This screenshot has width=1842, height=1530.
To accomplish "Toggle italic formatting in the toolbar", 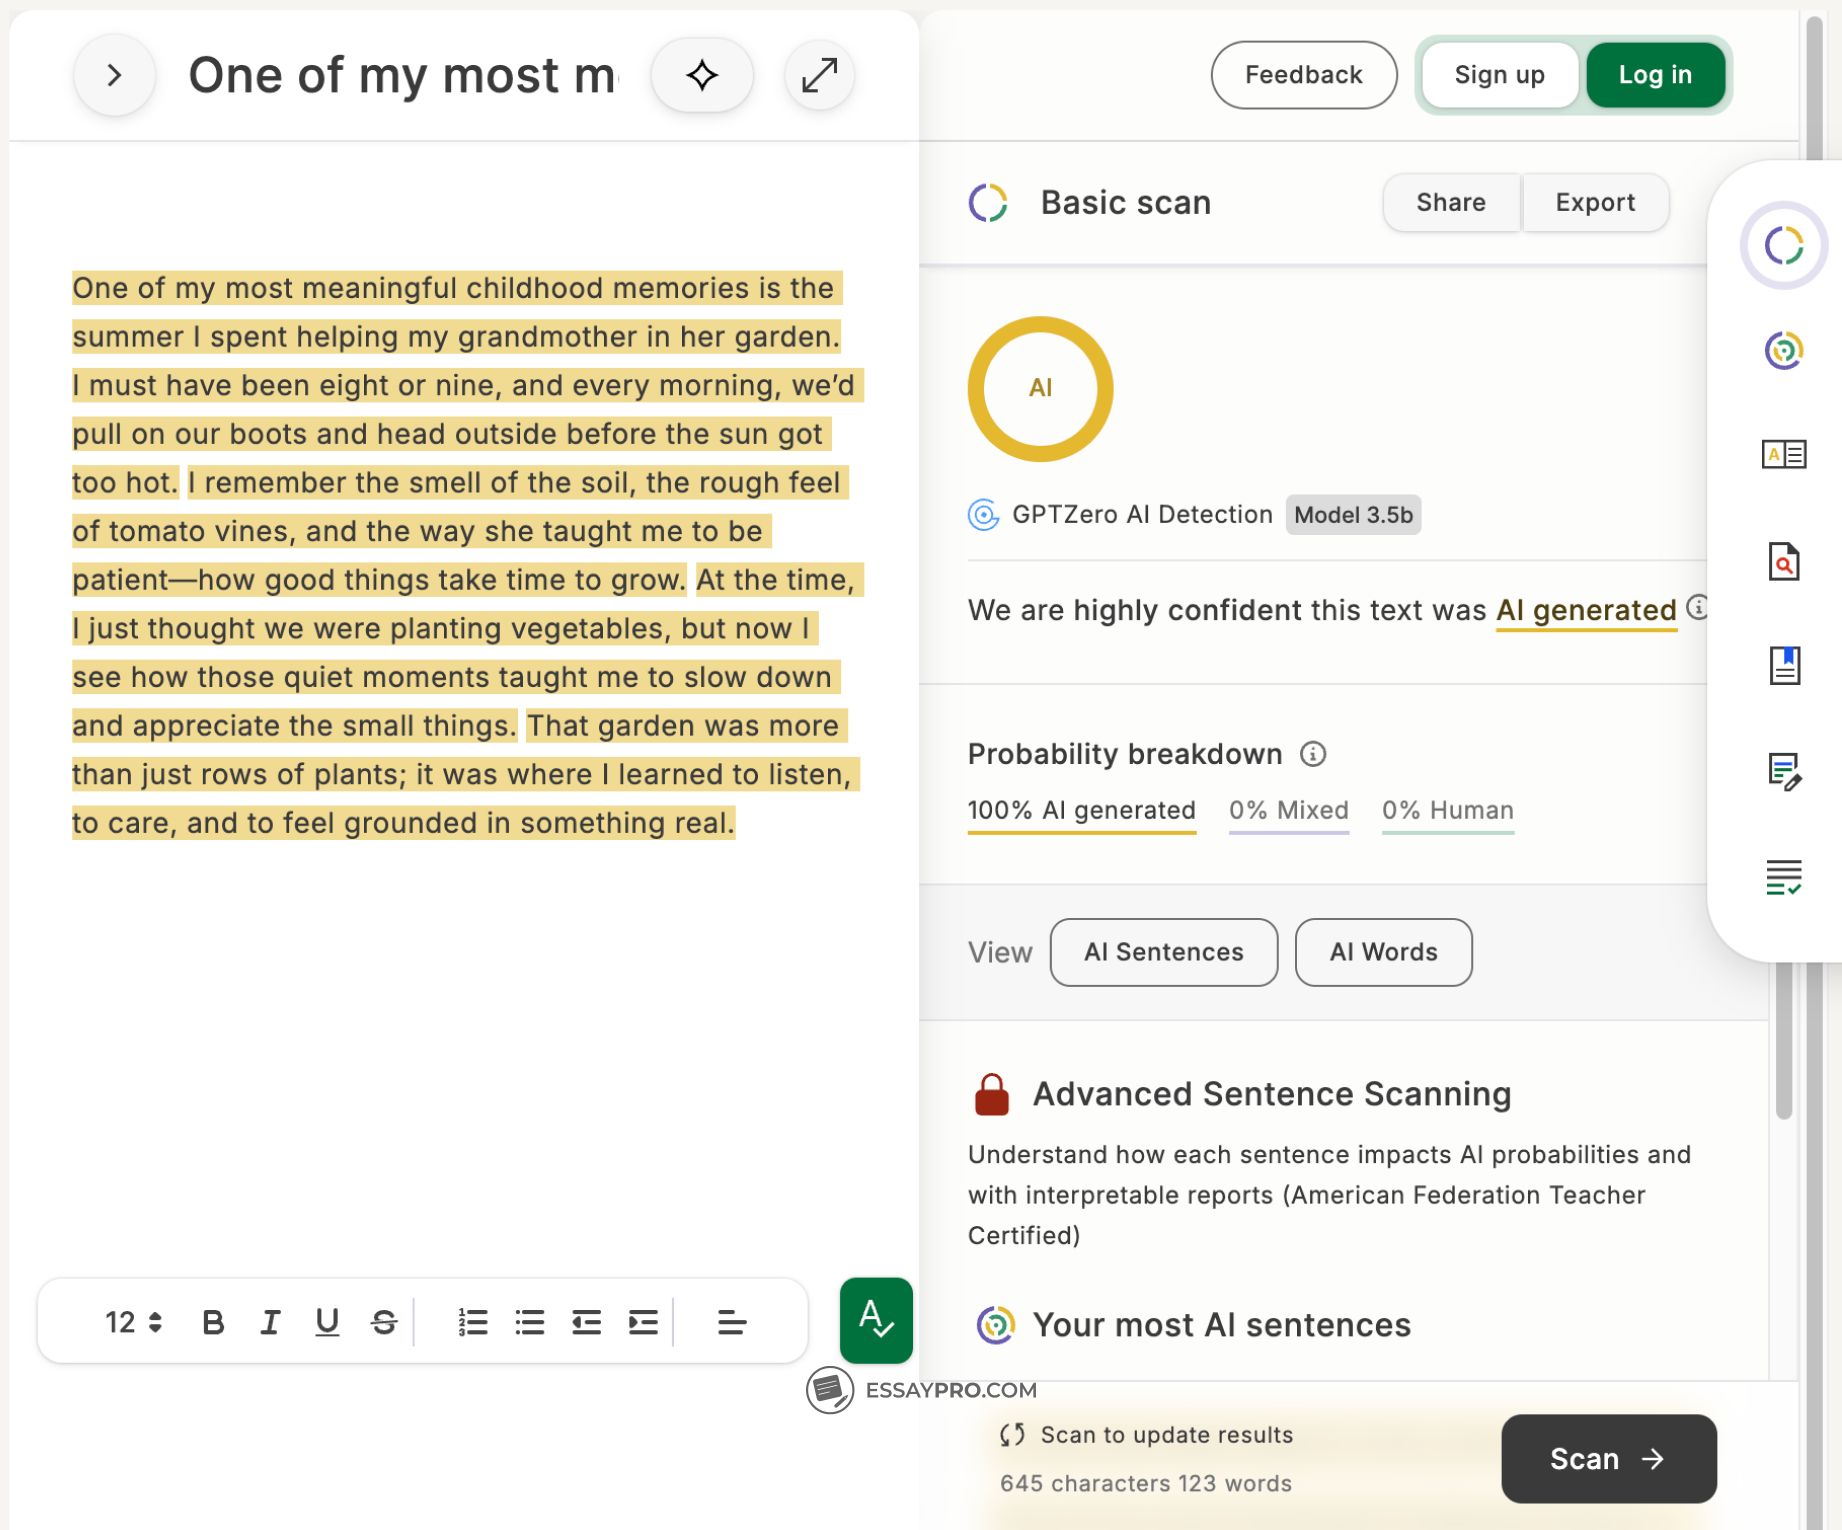I will coord(270,1322).
